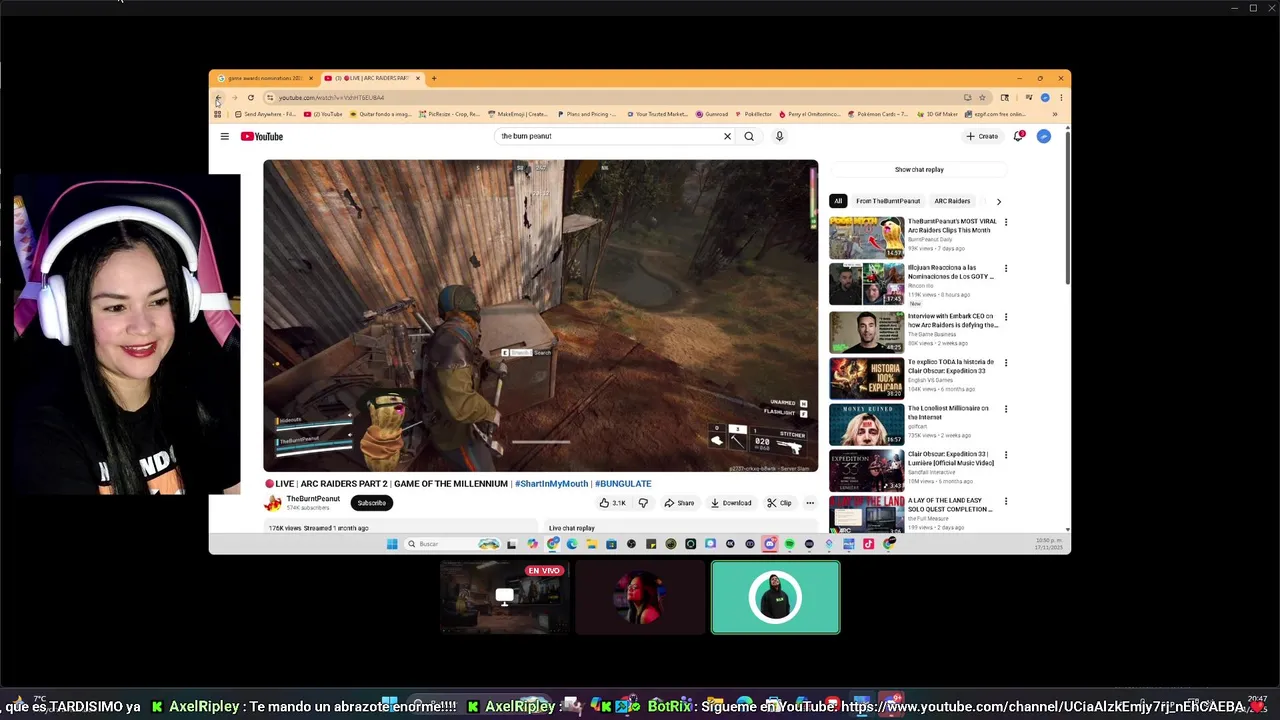Image resolution: width=1280 pixels, height=720 pixels.
Task: Open TheBurntPeanut channel avatar
Action: click(x=272, y=503)
